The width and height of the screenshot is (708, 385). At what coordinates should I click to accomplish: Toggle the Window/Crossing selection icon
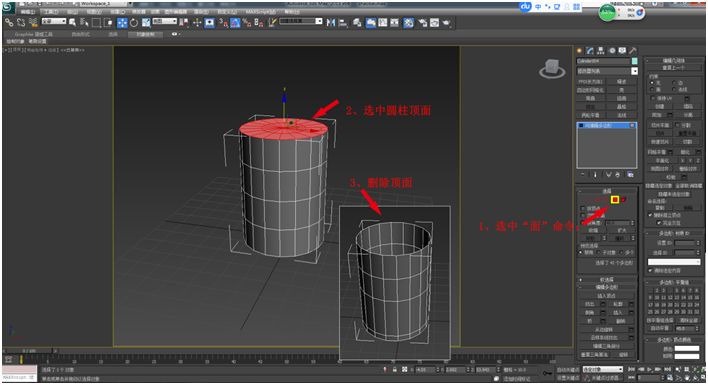coord(108,23)
